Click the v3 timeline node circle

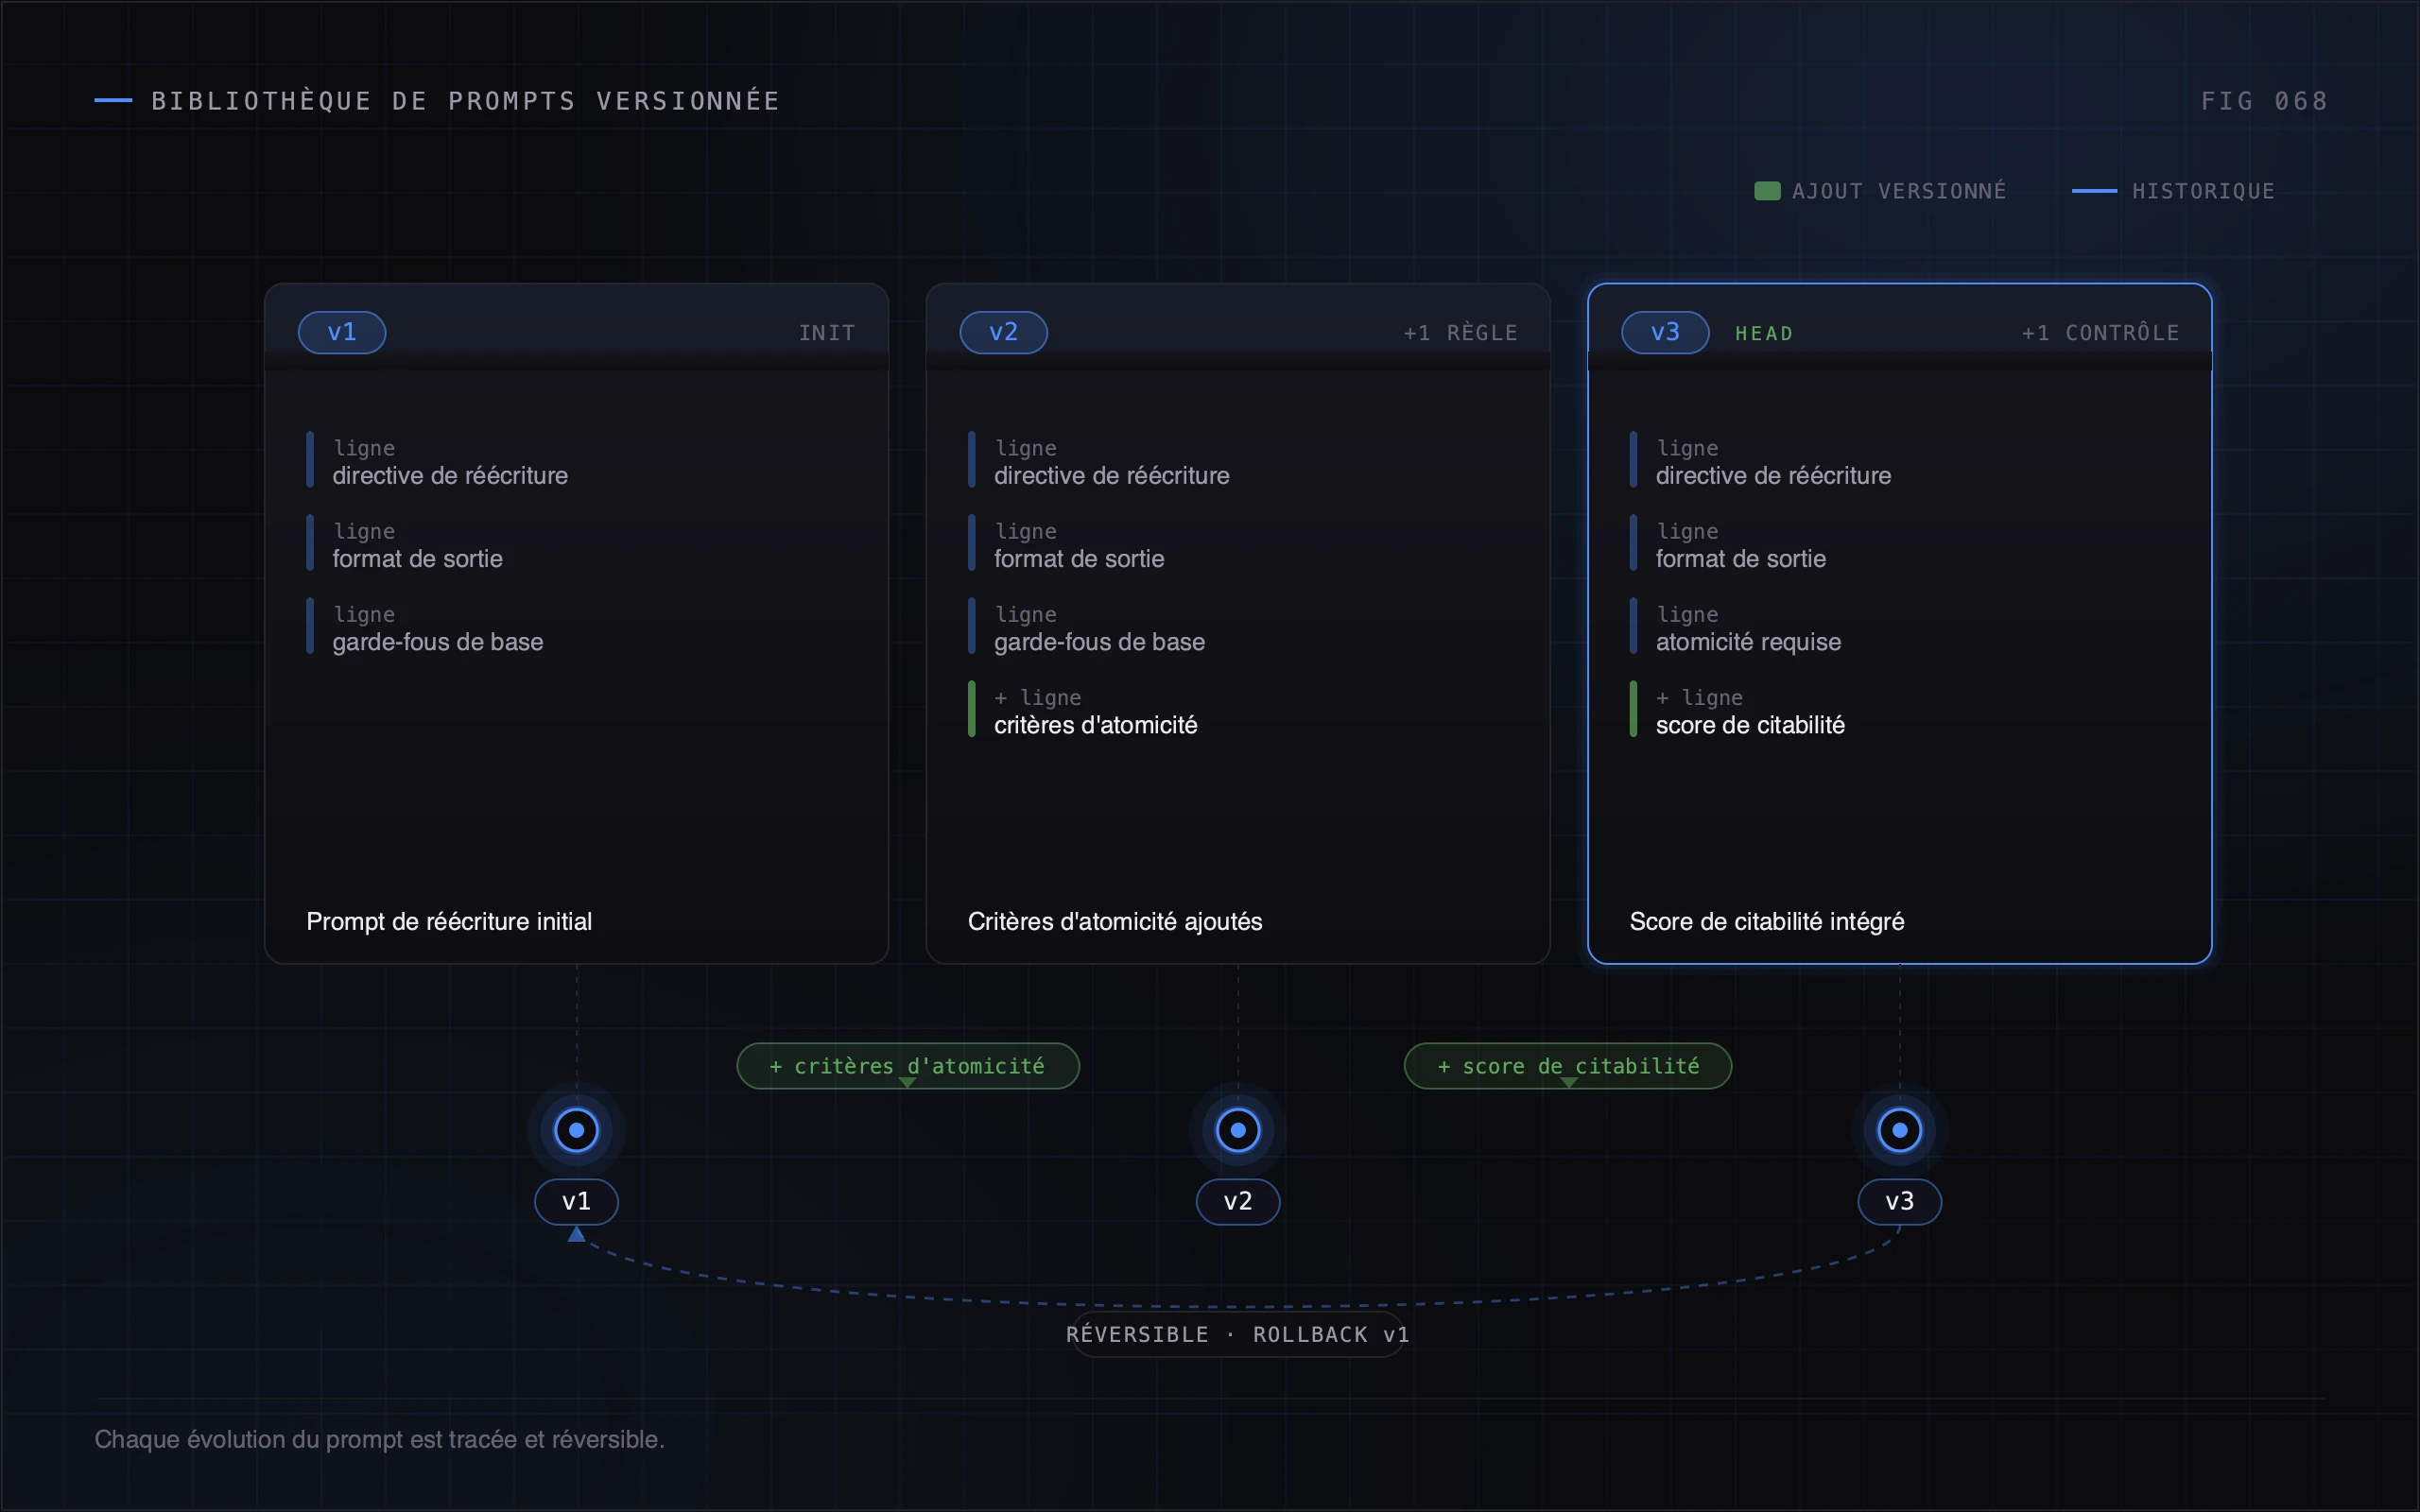tap(1900, 1130)
